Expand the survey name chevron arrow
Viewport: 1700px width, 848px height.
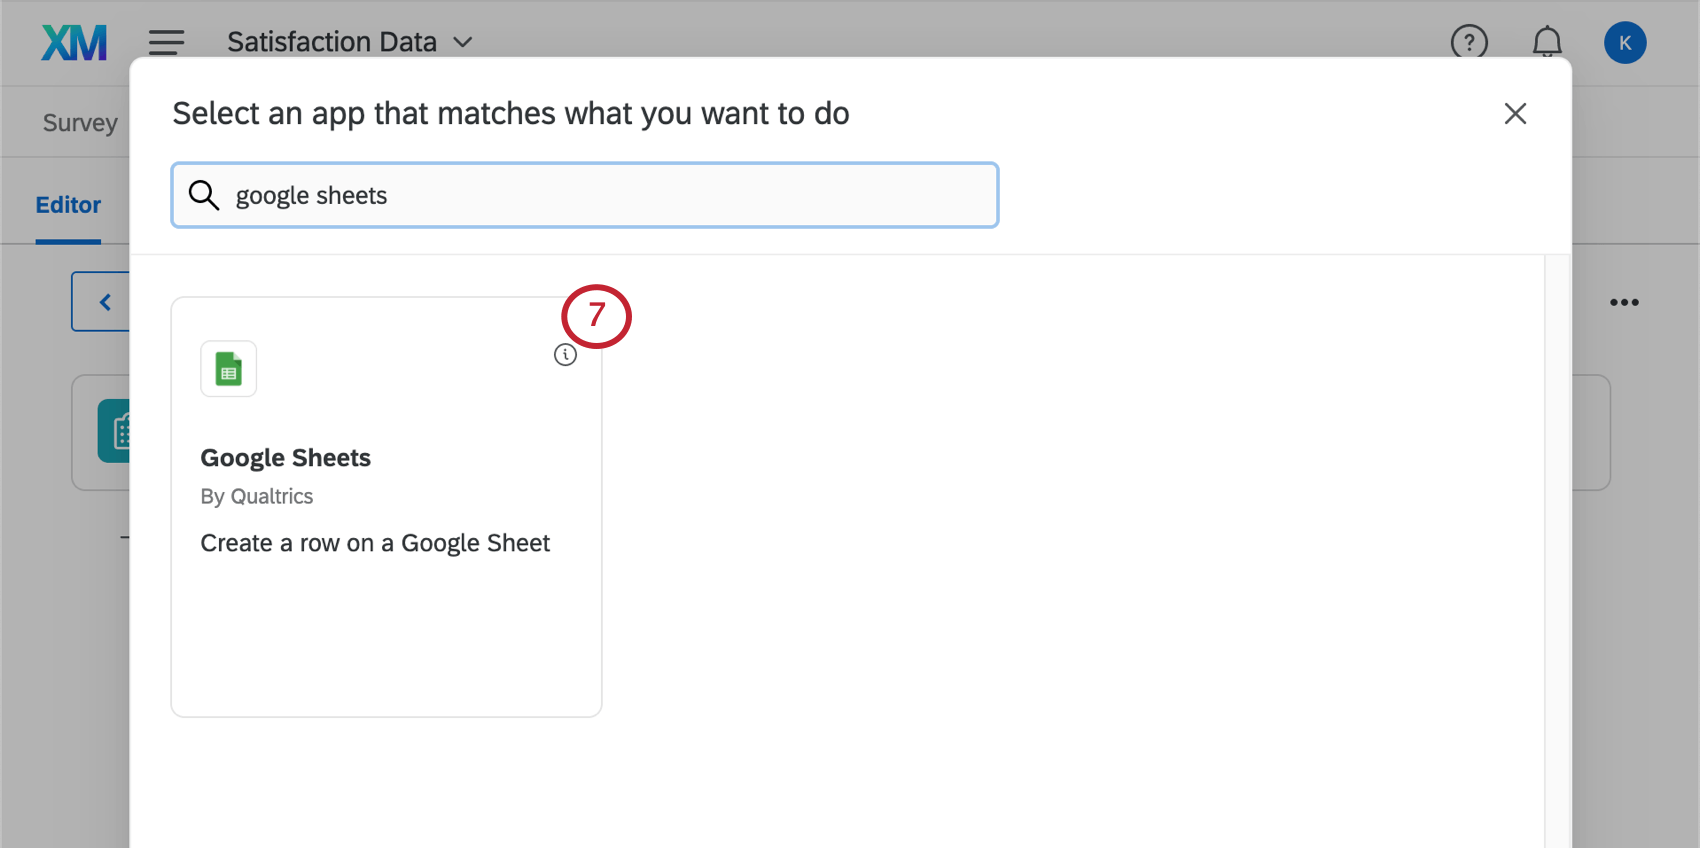[x=462, y=43]
